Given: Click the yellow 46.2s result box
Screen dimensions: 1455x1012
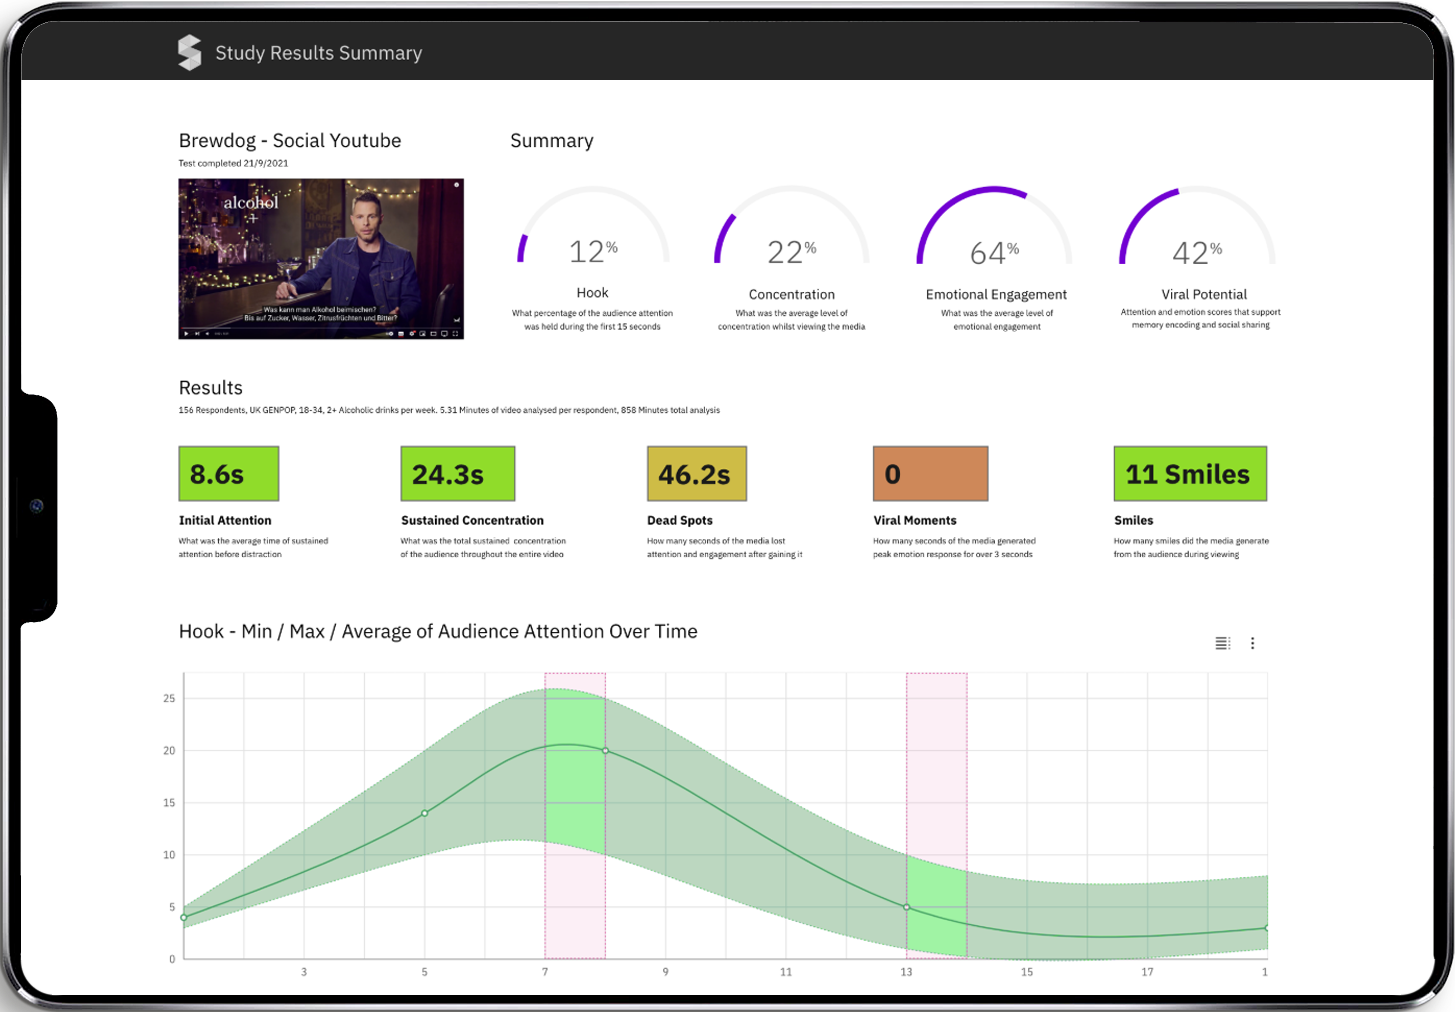Looking at the screenshot, I should (x=697, y=474).
